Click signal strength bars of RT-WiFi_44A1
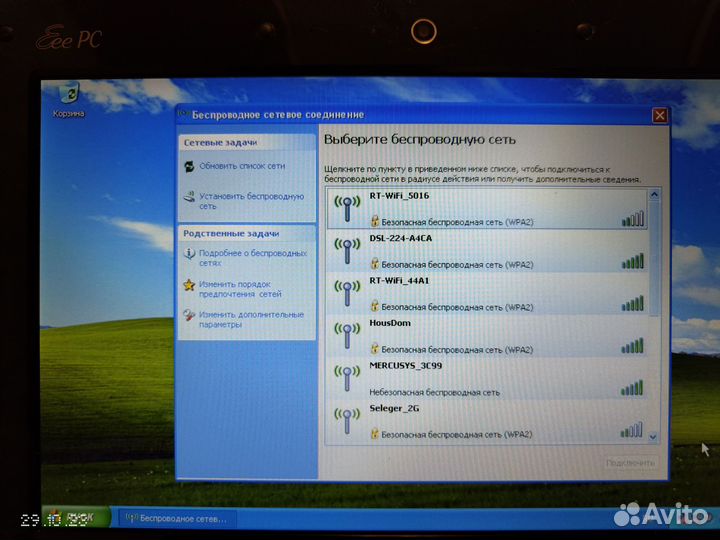 [x=633, y=304]
